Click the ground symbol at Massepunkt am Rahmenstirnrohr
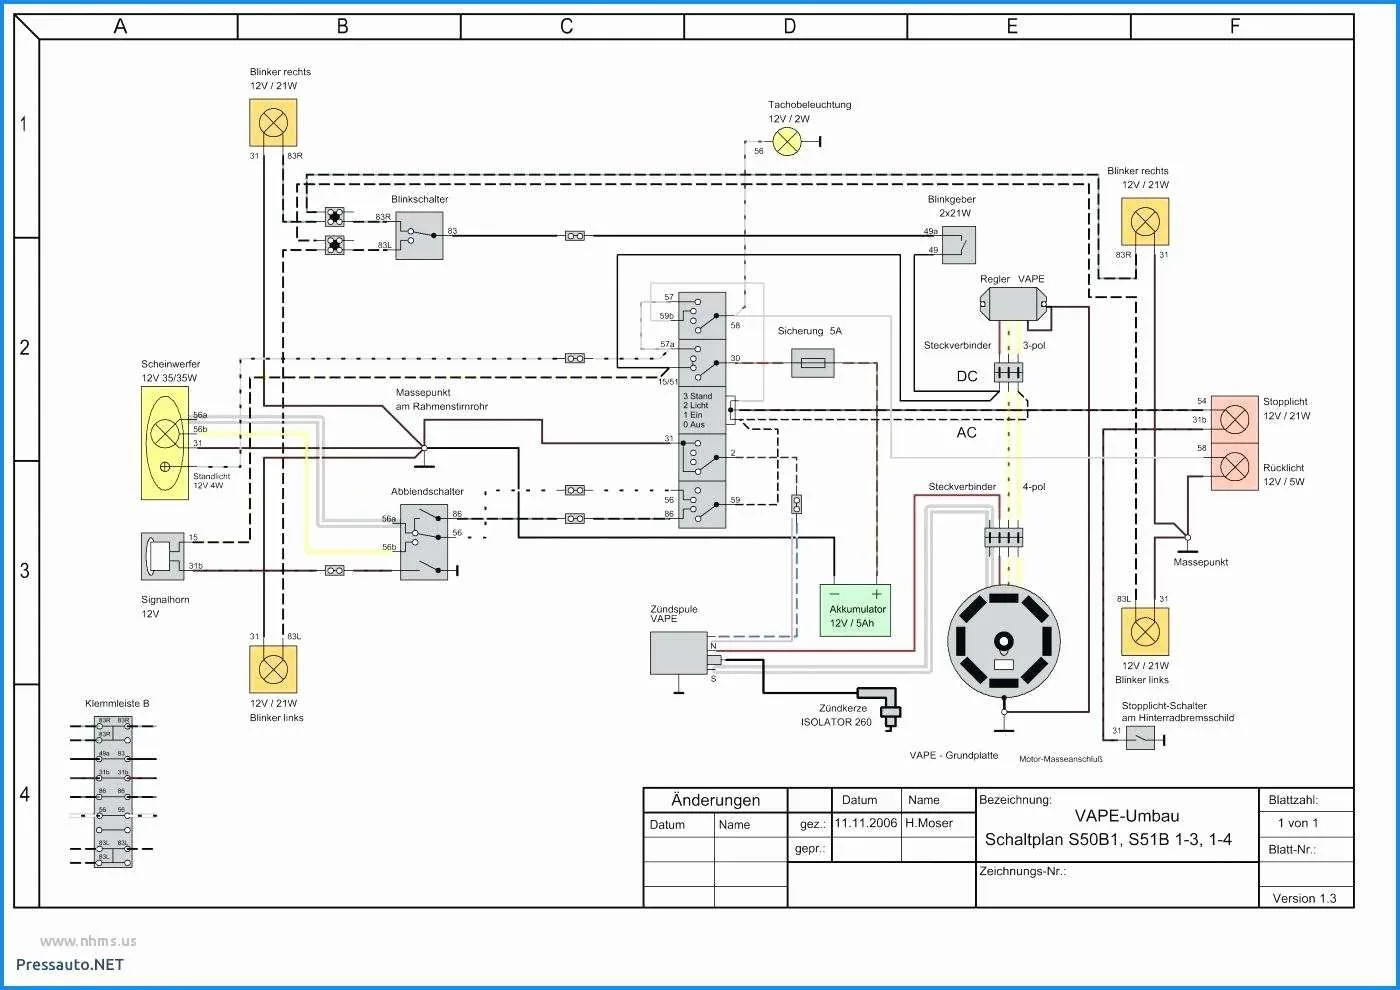Screen dimensions: 1400x990 click(425, 456)
